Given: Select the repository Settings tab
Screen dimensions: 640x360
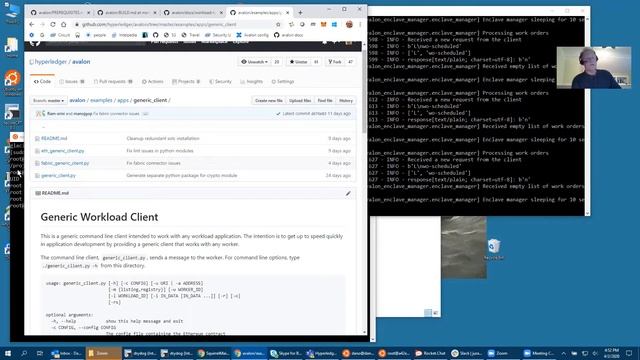Looking at the screenshot, I should (x=283, y=82).
